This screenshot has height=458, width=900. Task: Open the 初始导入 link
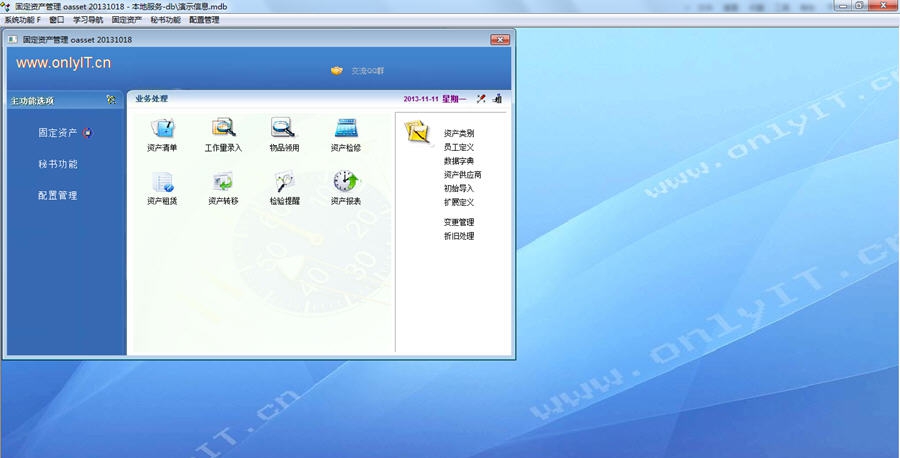[459, 188]
